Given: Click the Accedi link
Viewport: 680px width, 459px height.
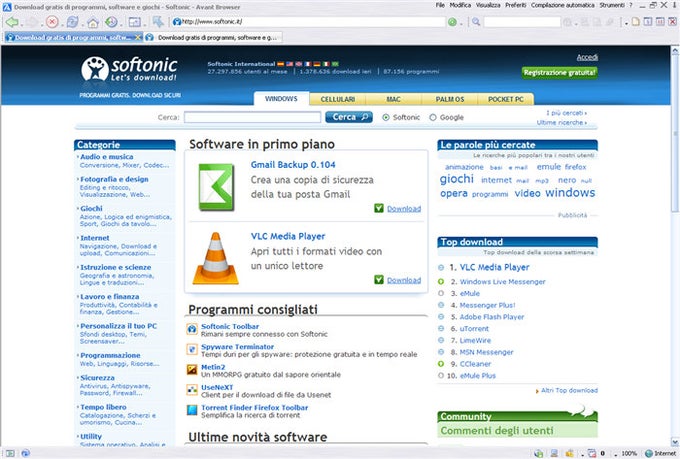Looking at the screenshot, I should point(587,57).
